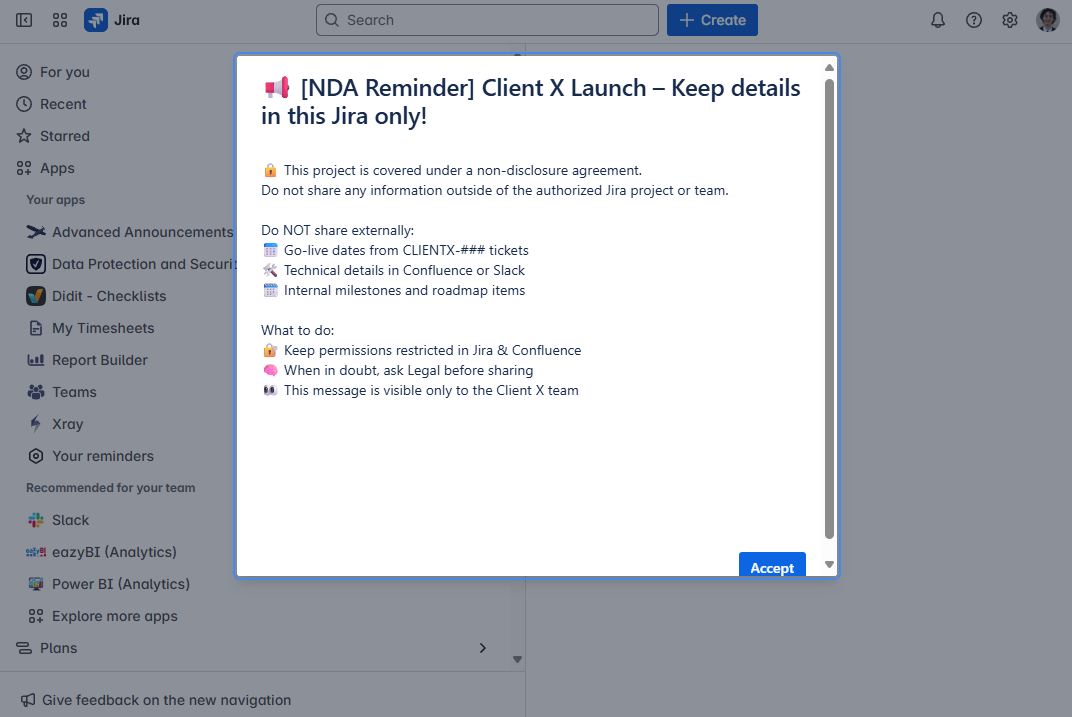Open the user profile avatar
Screen dimensions: 1072x717
click(x=1047, y=20)
